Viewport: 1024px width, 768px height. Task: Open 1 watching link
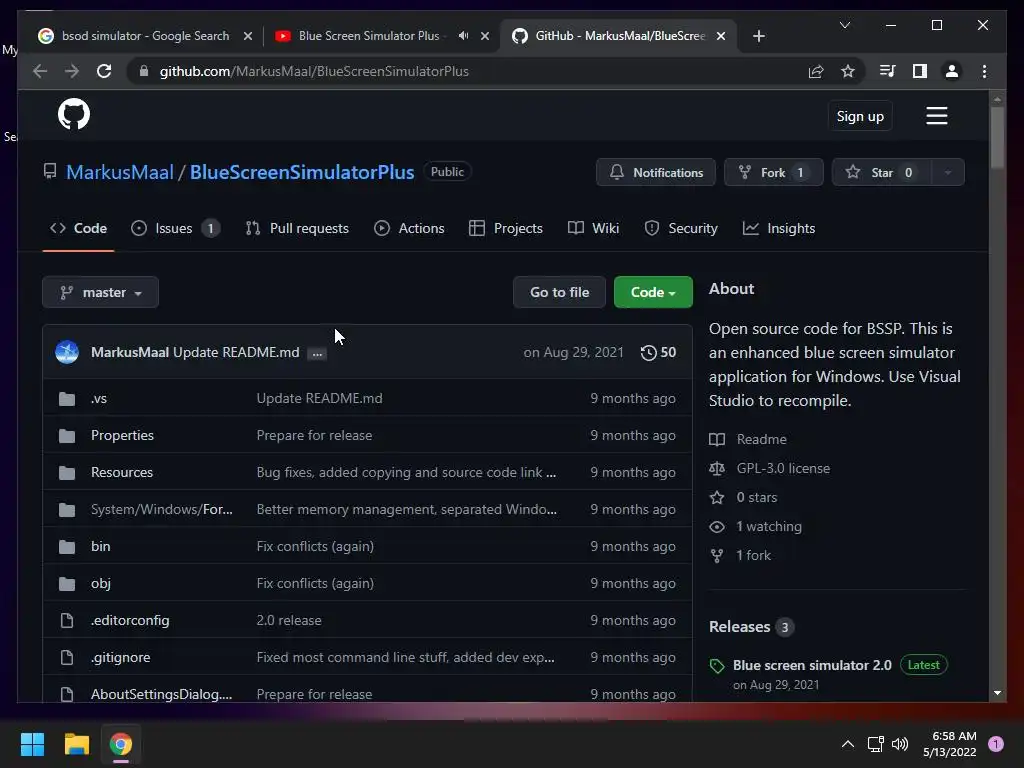(x=769, y=526)
